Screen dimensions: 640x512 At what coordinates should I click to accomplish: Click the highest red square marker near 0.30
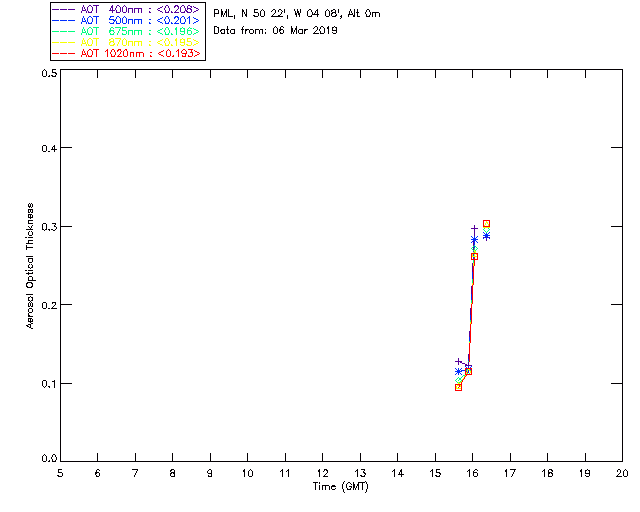pos(486,224)
